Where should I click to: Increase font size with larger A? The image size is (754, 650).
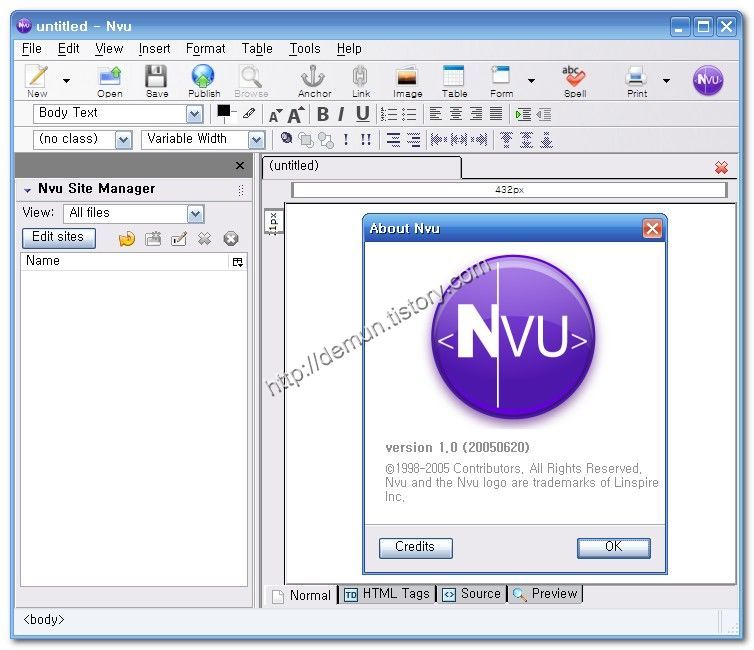[296, 114]
